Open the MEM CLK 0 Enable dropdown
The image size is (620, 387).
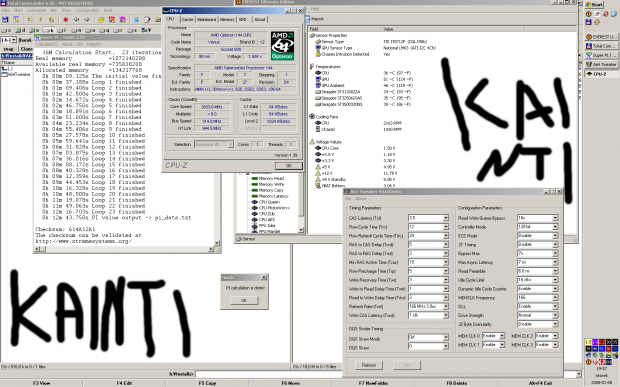[x=502, y=336]
